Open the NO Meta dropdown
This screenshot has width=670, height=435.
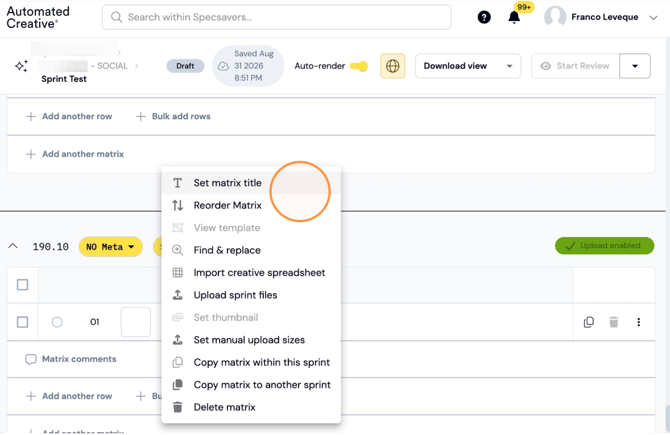coord(111,247)
